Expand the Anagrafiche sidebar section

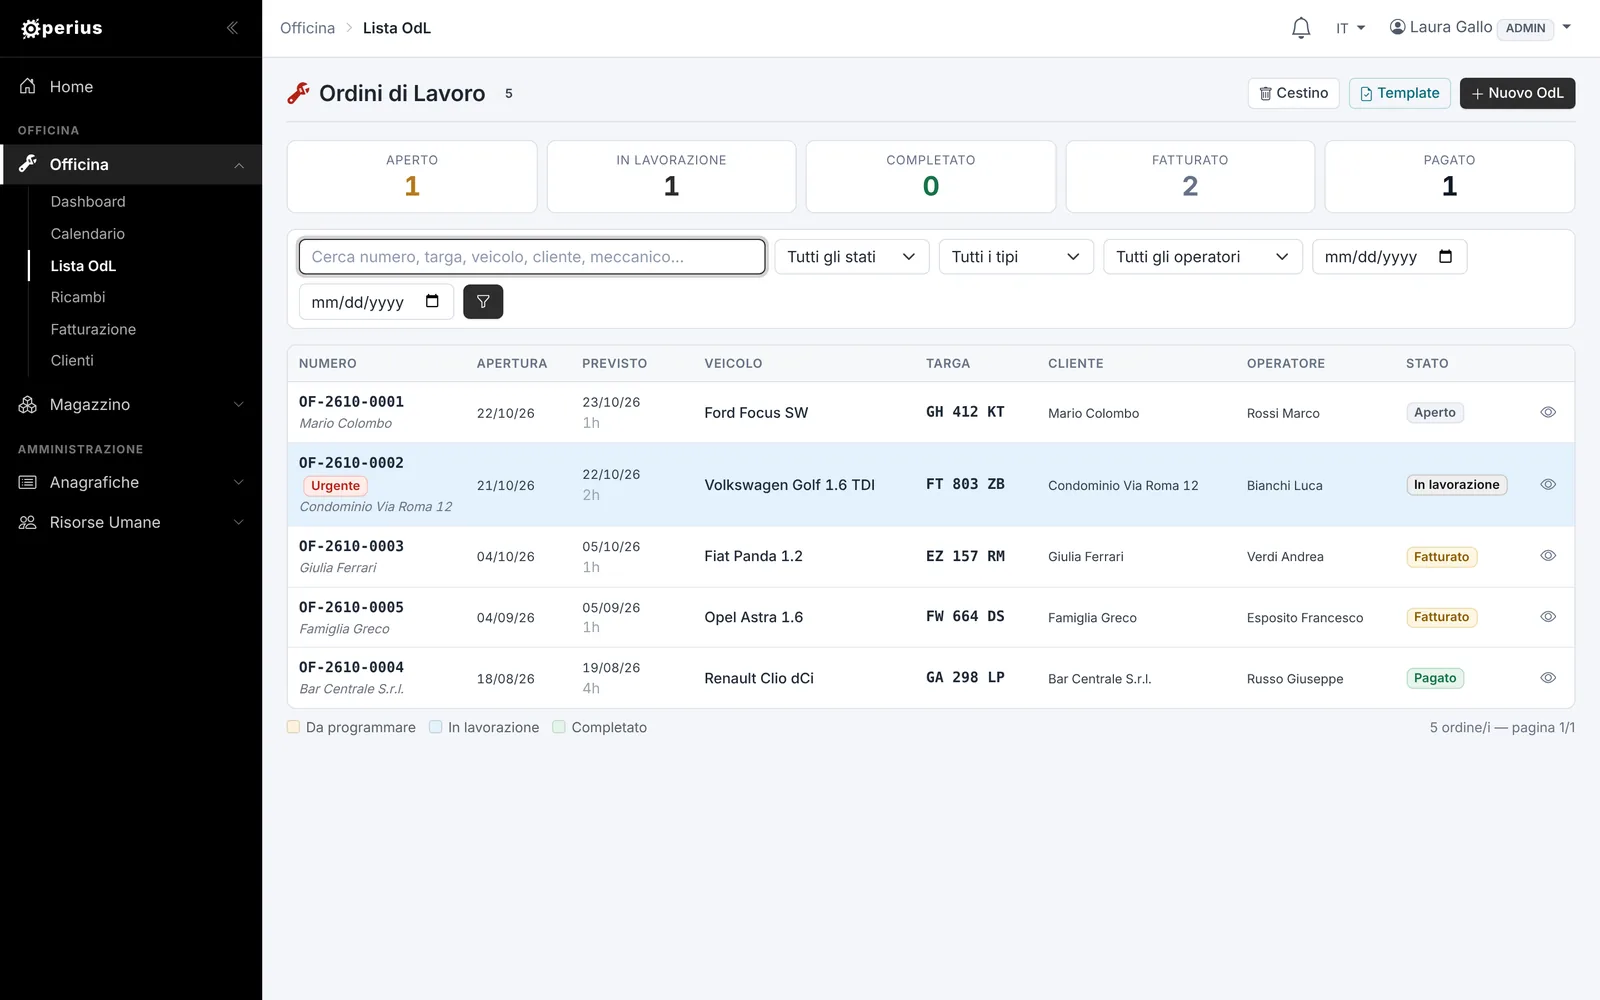[131, 483]
